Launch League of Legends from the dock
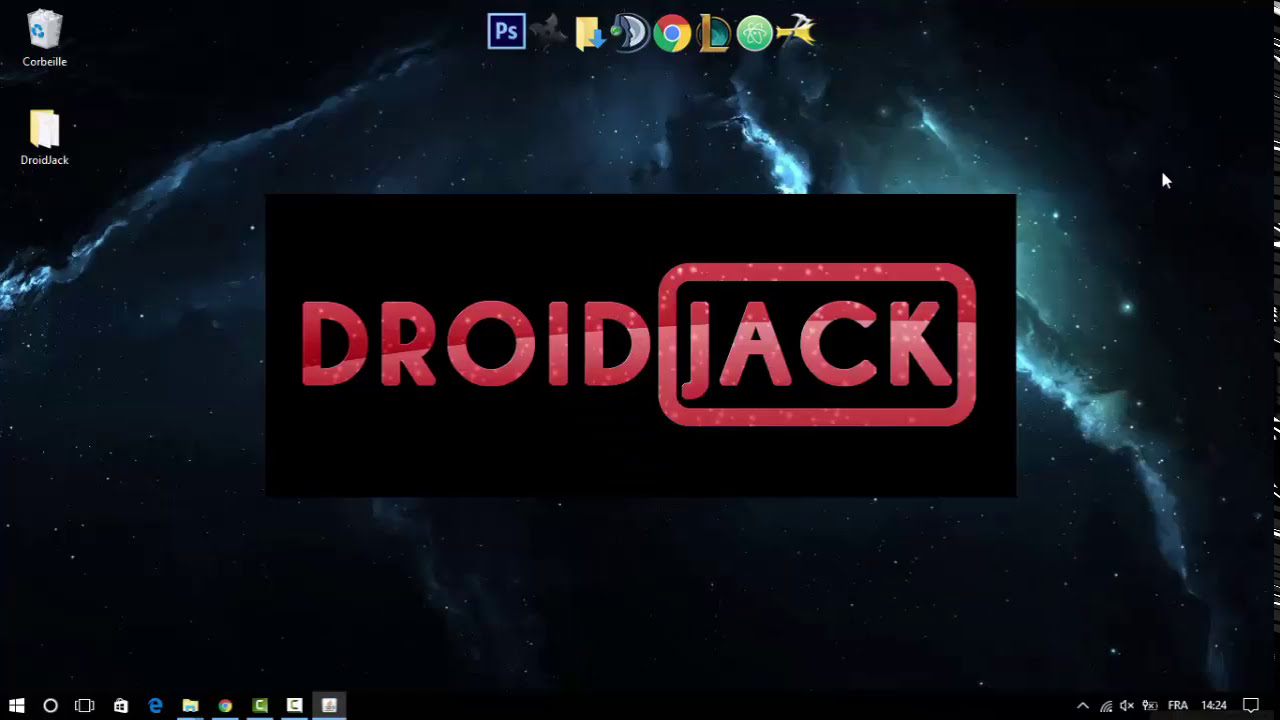This screenshot has width=1280, height=720. (713, 33)
